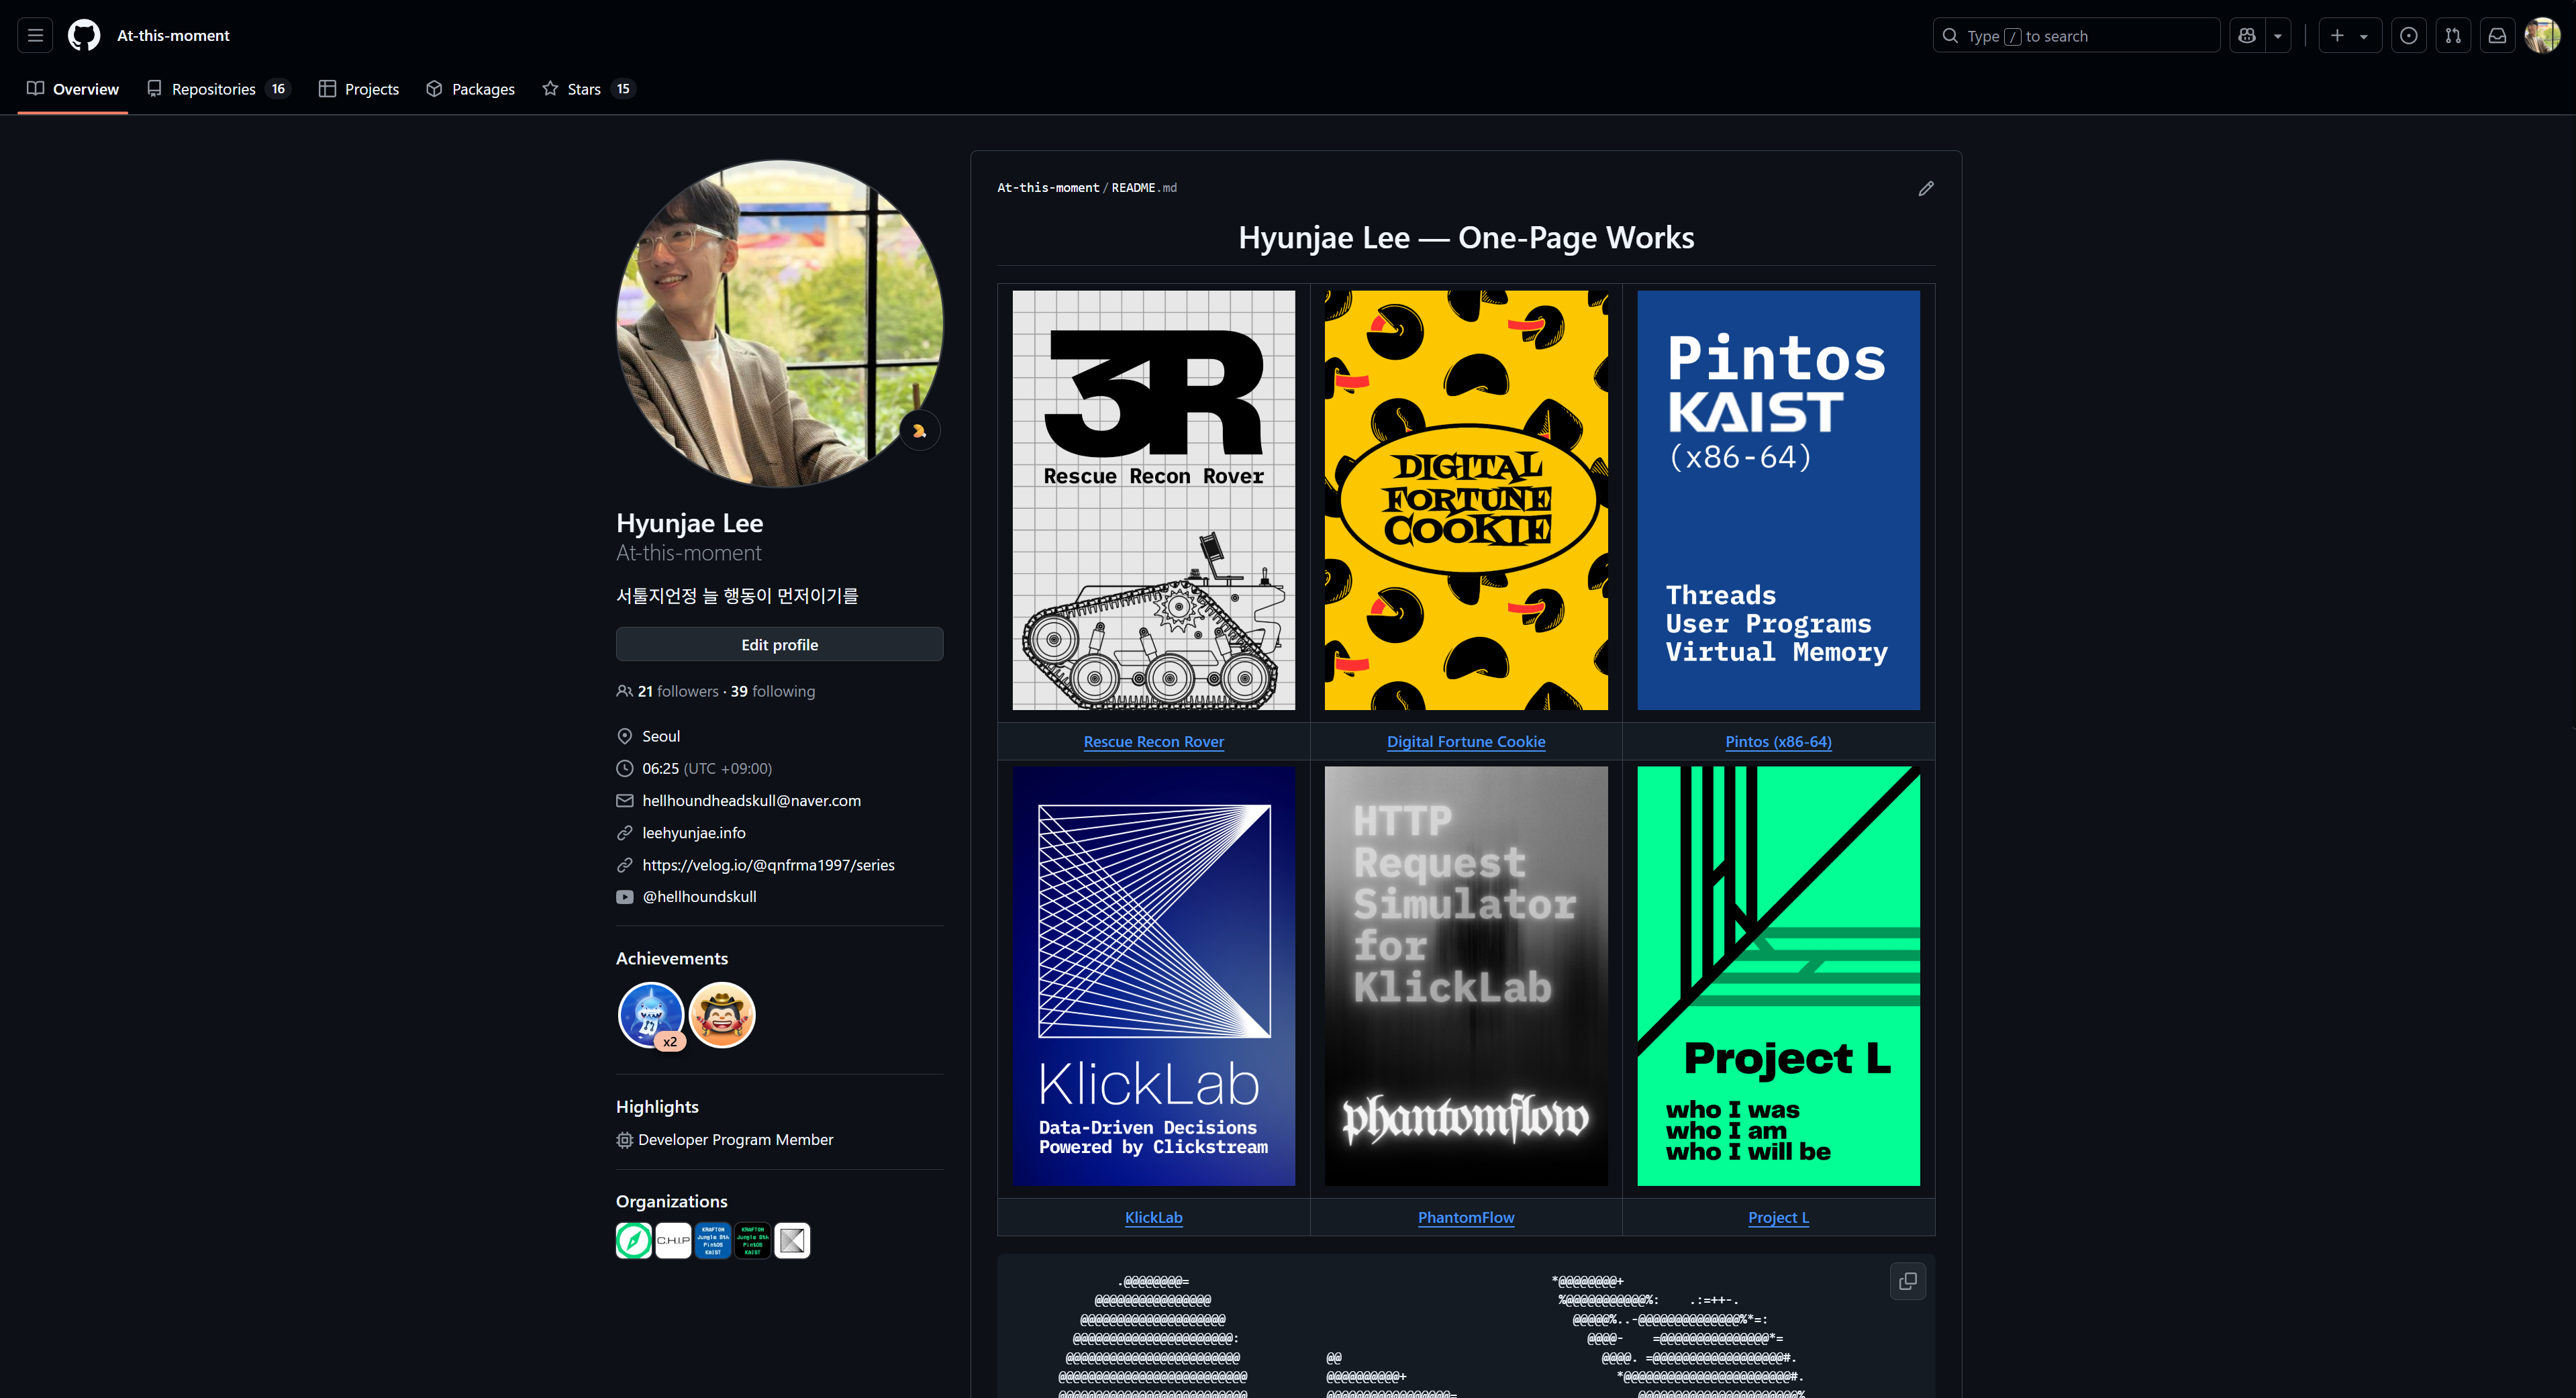2576x1398 pixels.
Task: Open the Issues icon in the header
Action: (2409, 36)
